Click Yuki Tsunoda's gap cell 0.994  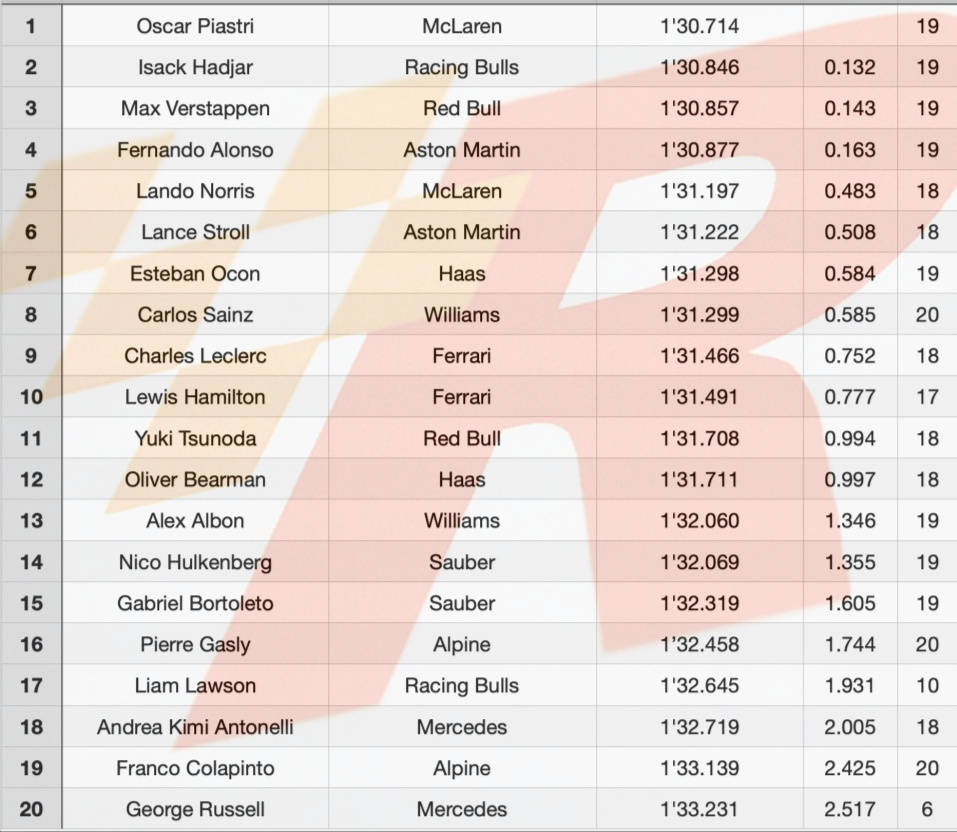[x=849, y=438]
